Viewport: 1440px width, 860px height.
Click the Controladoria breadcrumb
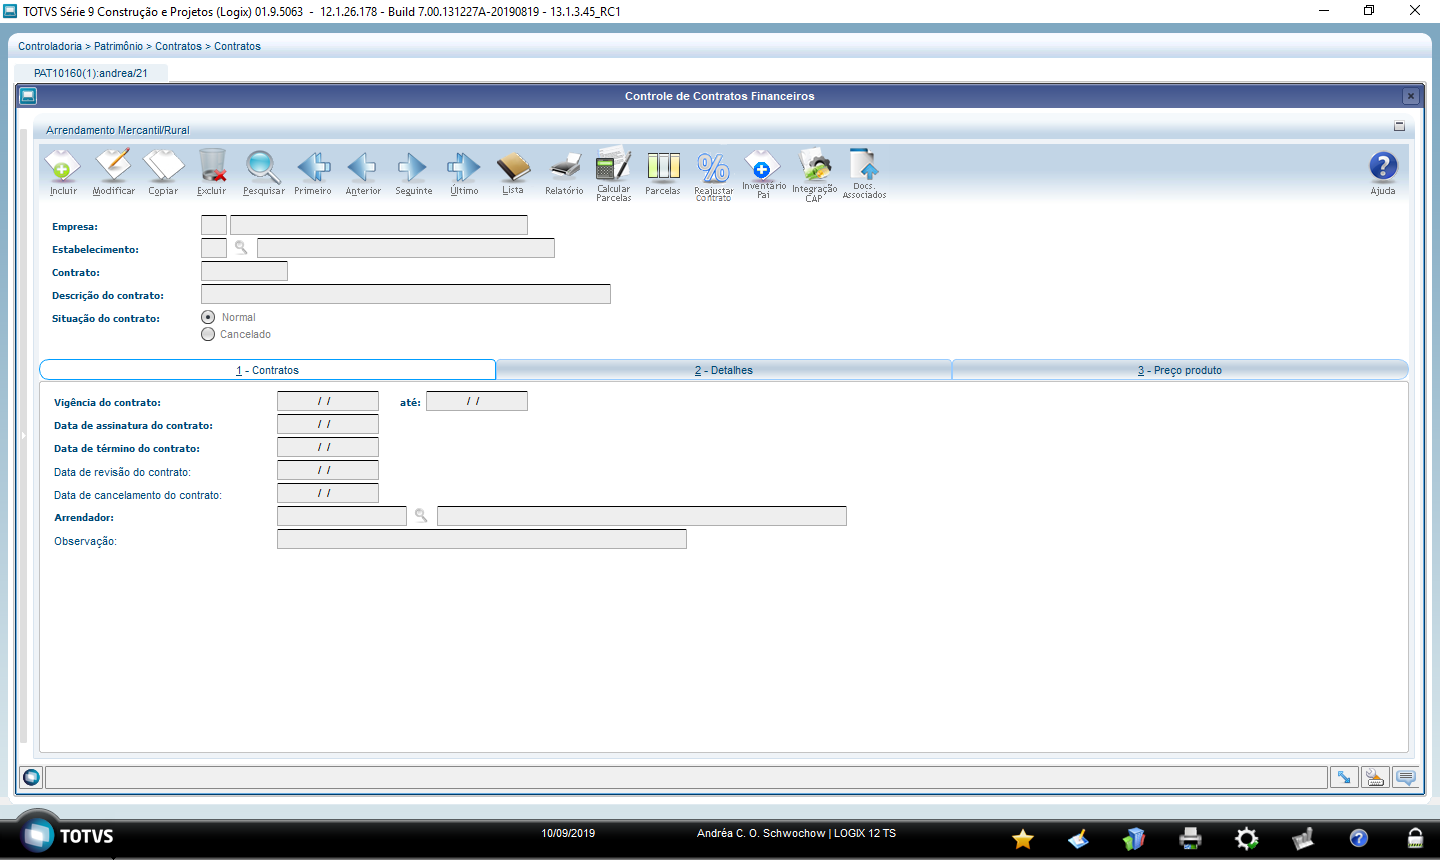pyautogui.click(x=50, y=46)
